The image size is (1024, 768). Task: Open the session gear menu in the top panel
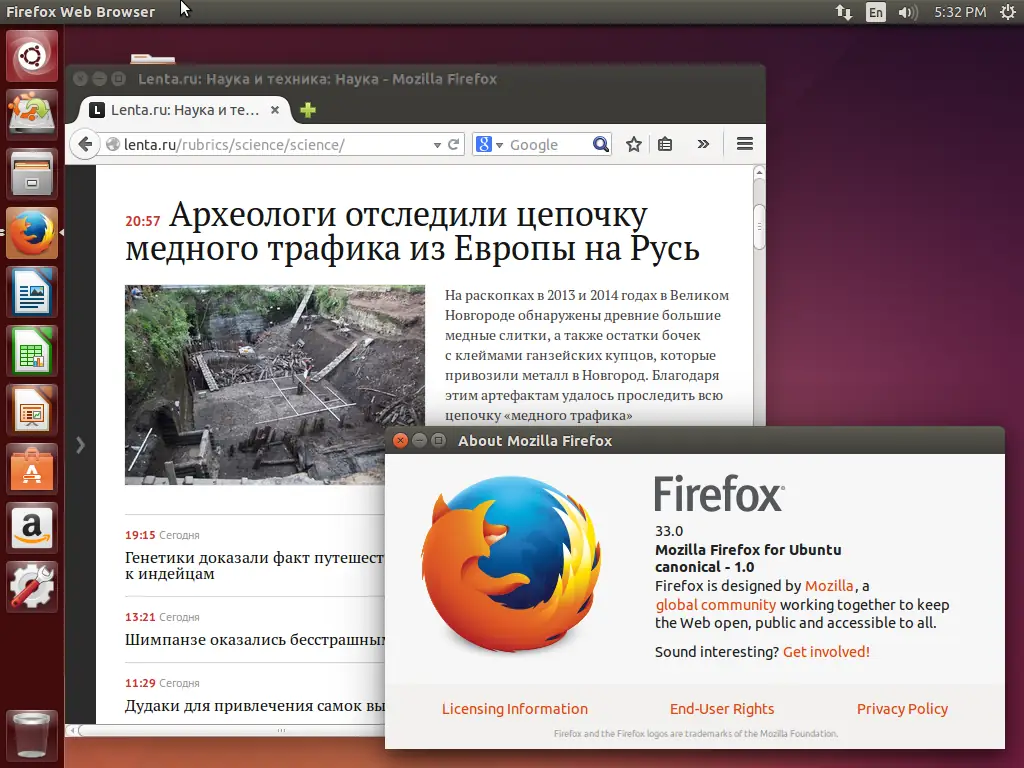point(1008,12)
